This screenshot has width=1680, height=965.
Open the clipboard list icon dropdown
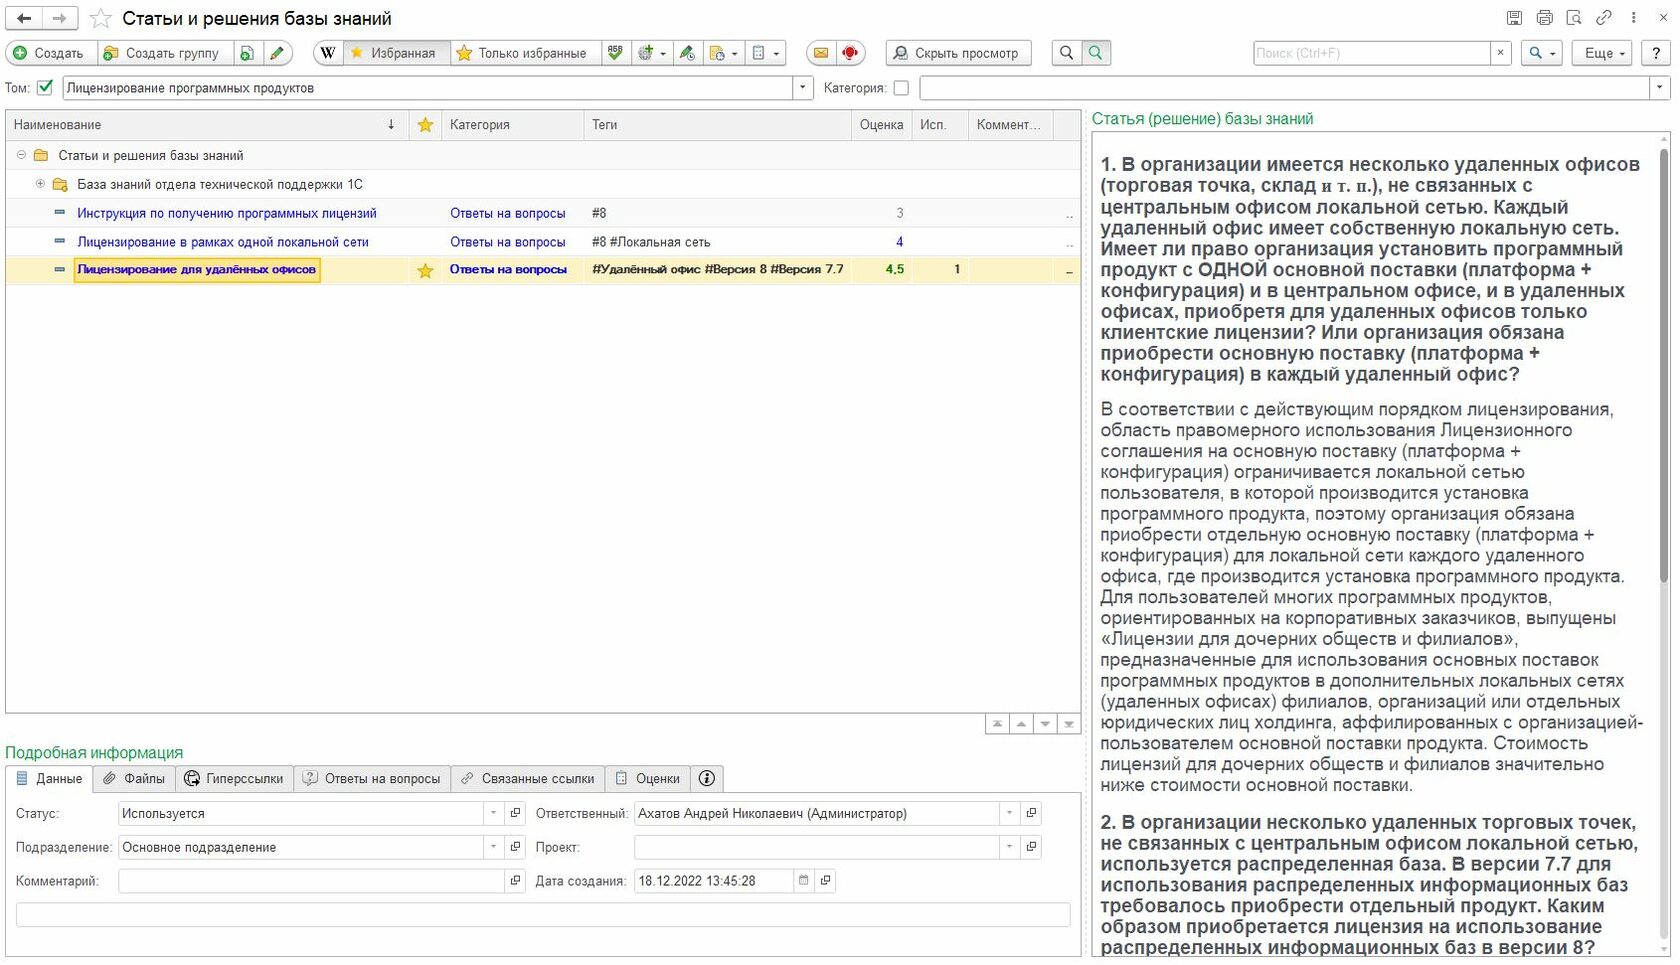click(766, 53)
